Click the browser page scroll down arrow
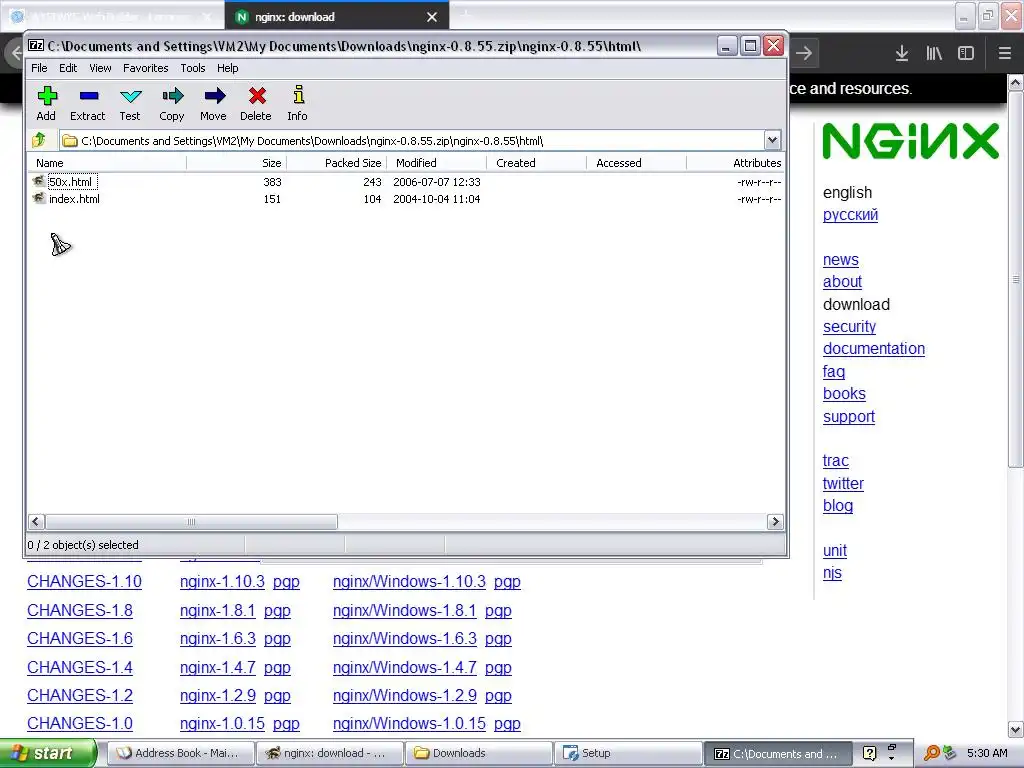The width and height of the screenshot is (1024, 768). (1016, 729)
